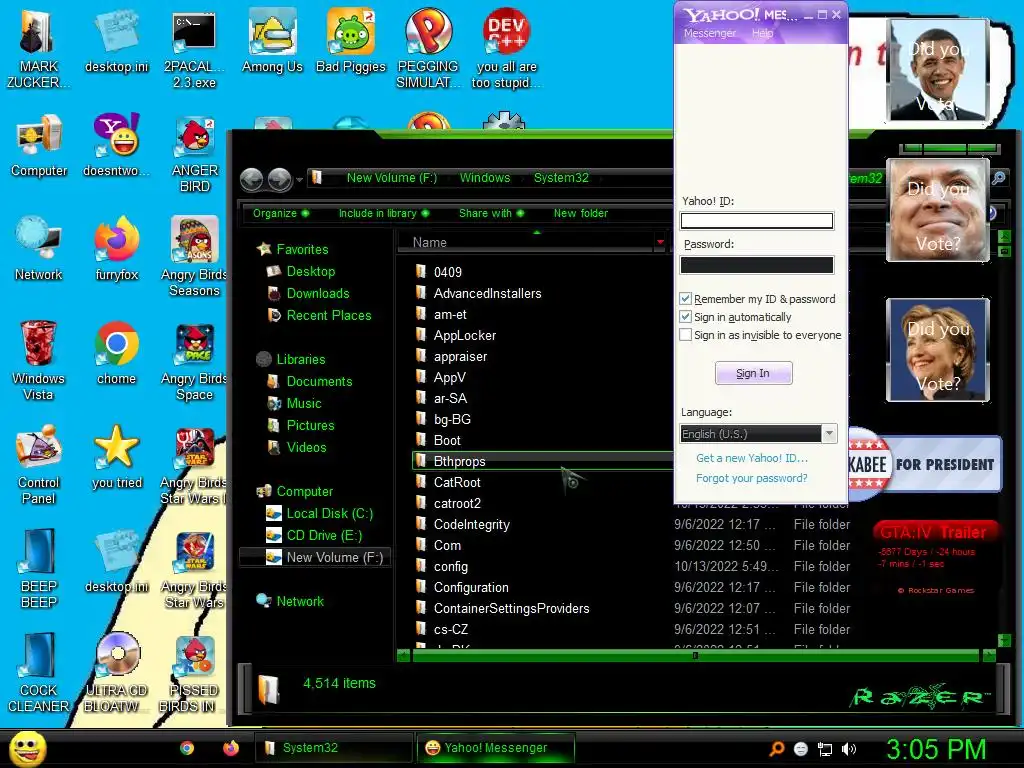The height and width of the screenshot is (768, 1024).
Task: Open the COCK CLEANER desktop icon
Action: point(39,673)
